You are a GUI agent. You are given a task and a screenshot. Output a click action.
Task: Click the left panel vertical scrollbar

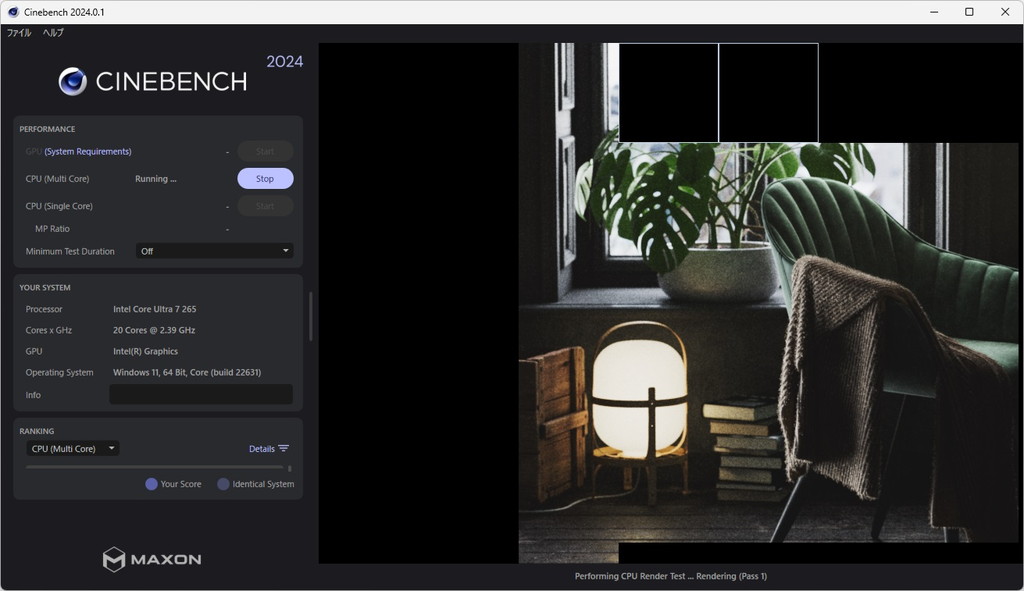(311, 317)
